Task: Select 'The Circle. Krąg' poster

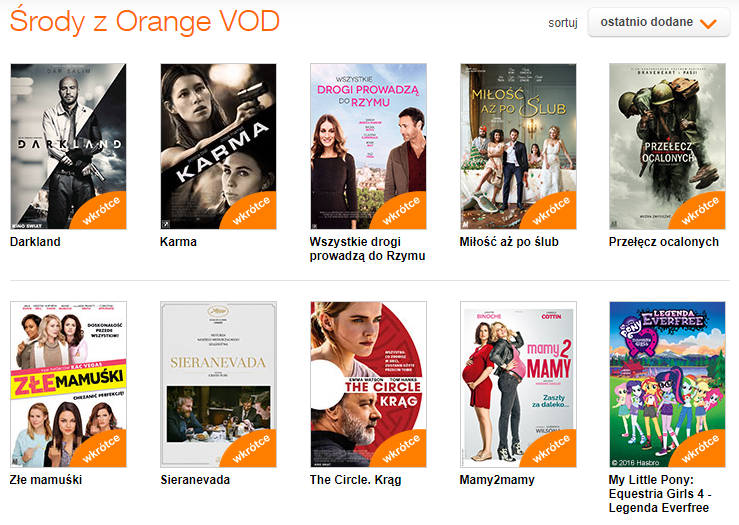Action: 368,385
